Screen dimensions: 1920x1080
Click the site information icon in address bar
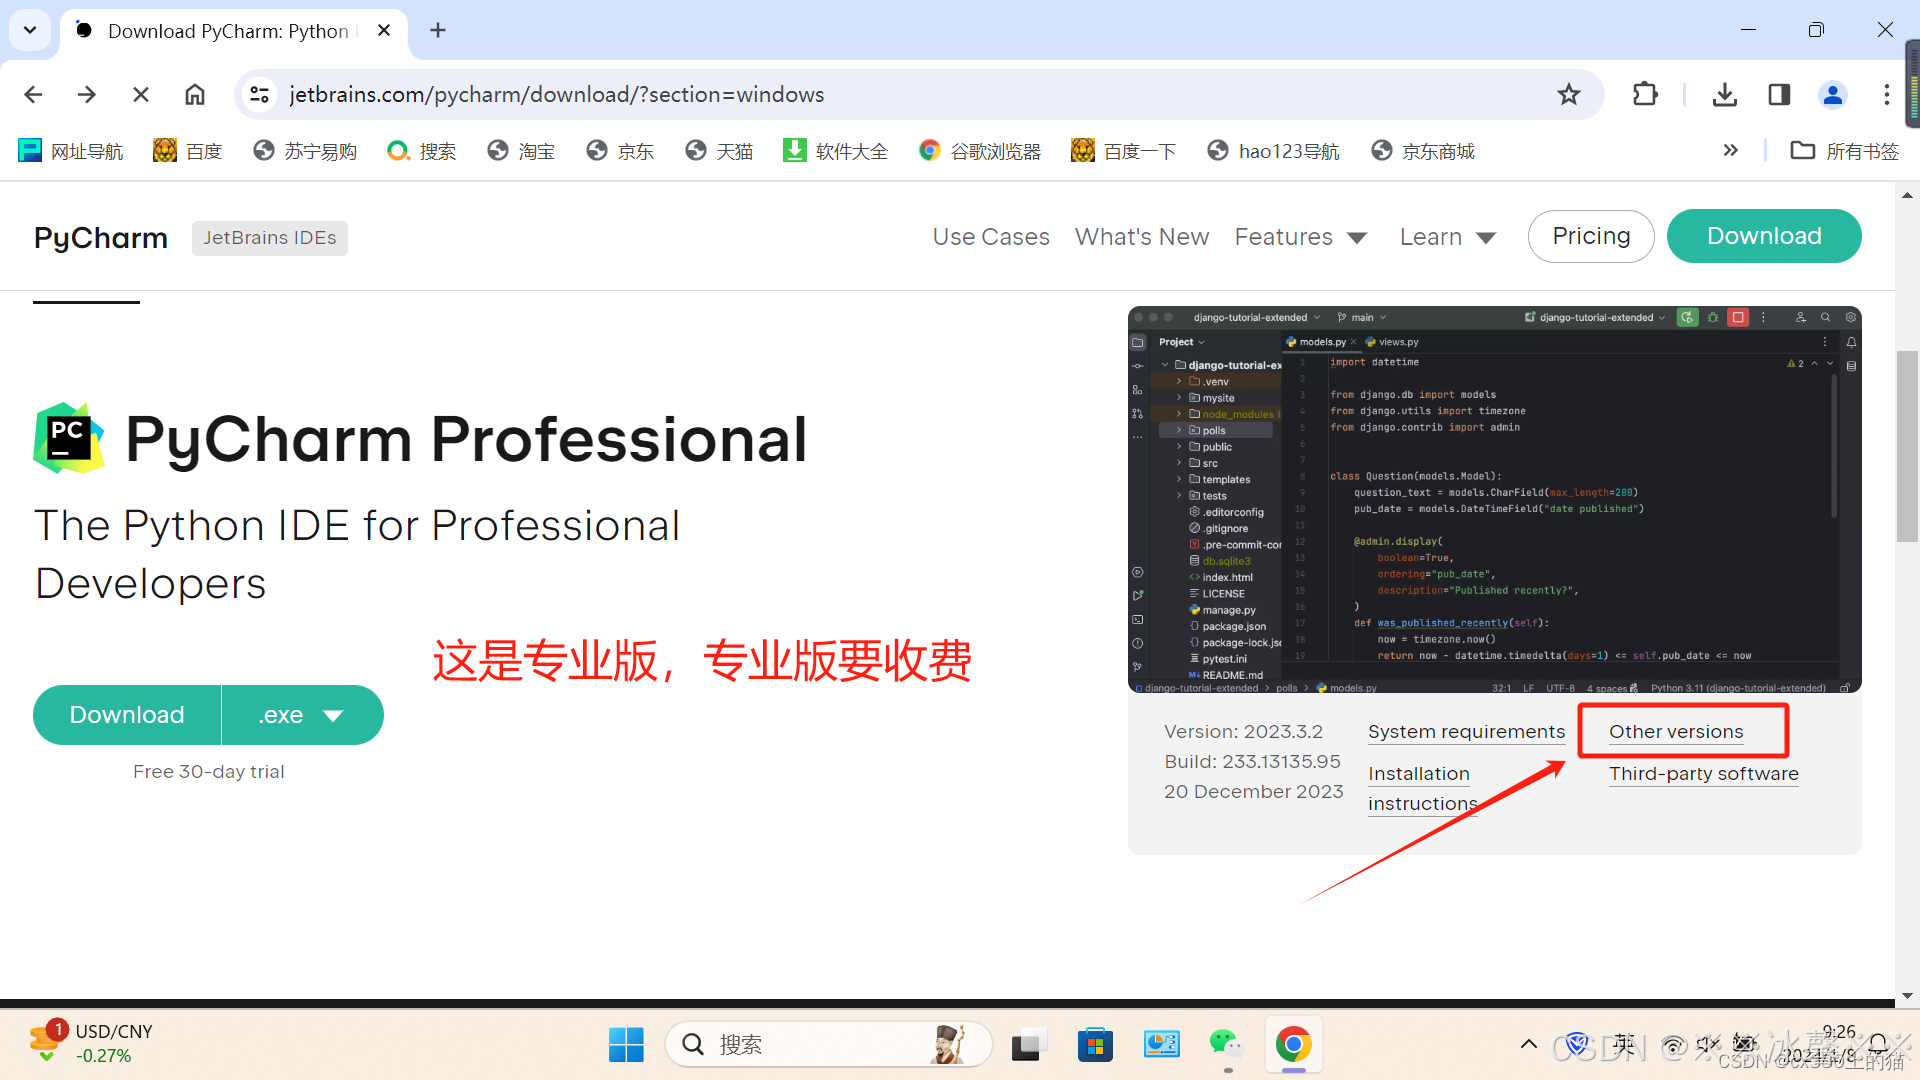click(260, 94)
